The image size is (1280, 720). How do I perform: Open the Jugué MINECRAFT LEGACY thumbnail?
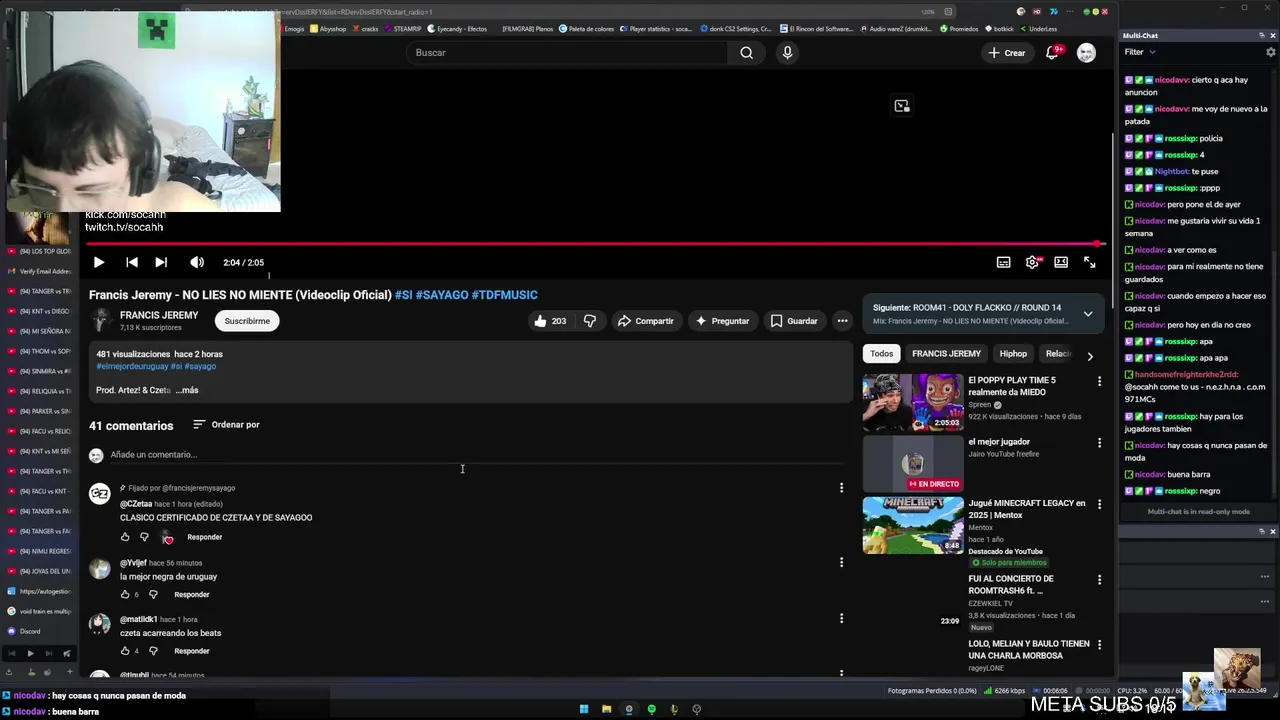pyautogui.click(x=913, y=525)
